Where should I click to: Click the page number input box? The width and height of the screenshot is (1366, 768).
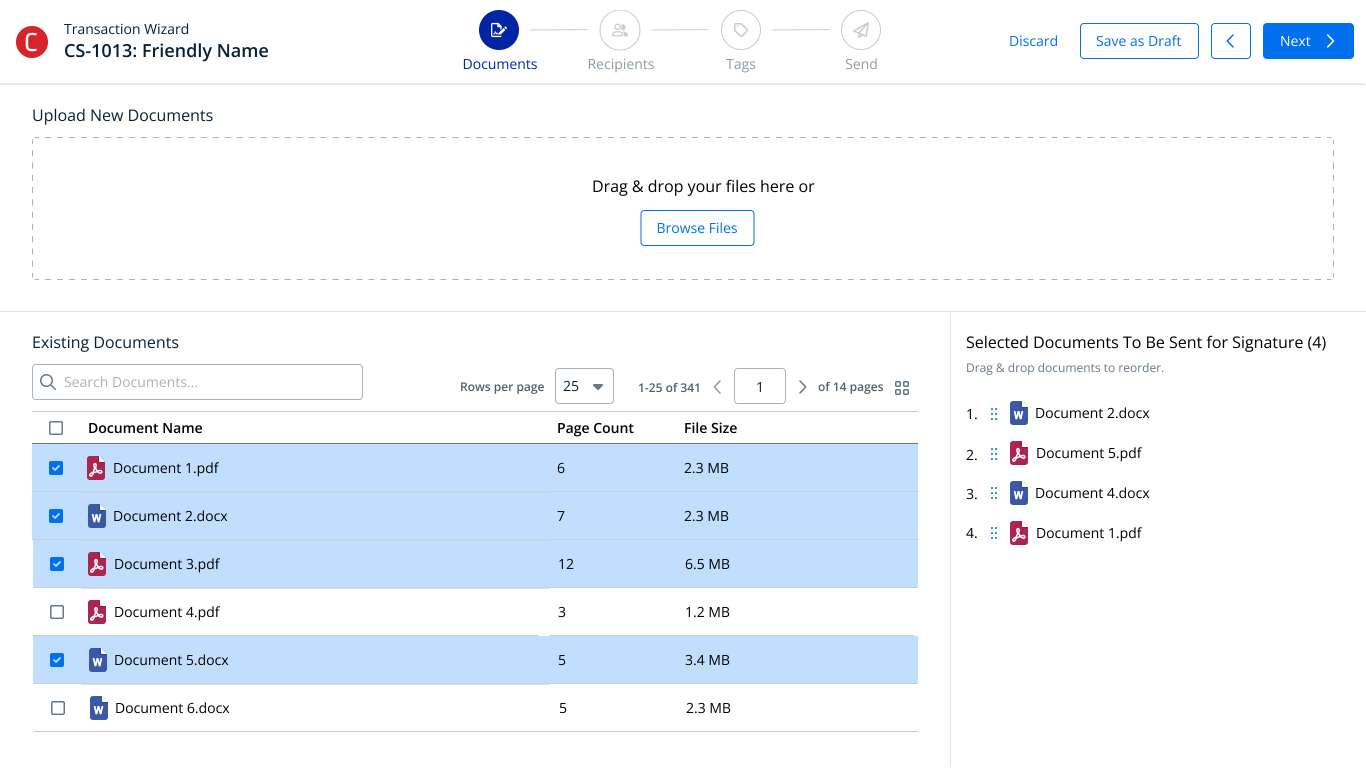pyautogui.click(x=760, y=386)
